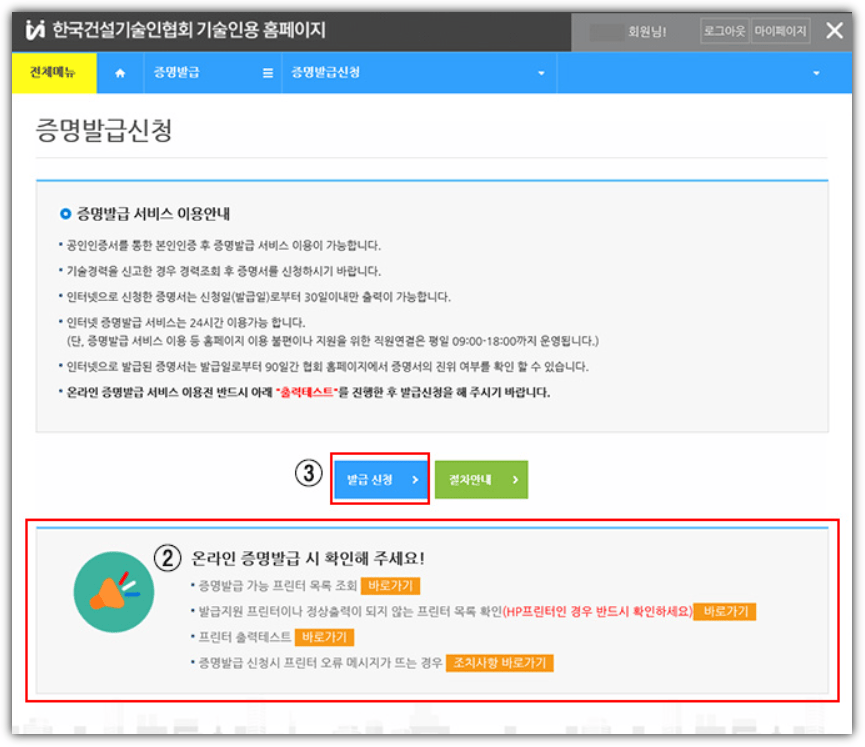Click the line mentioning 90일간 진위 여부 확인

pos(328,366)
